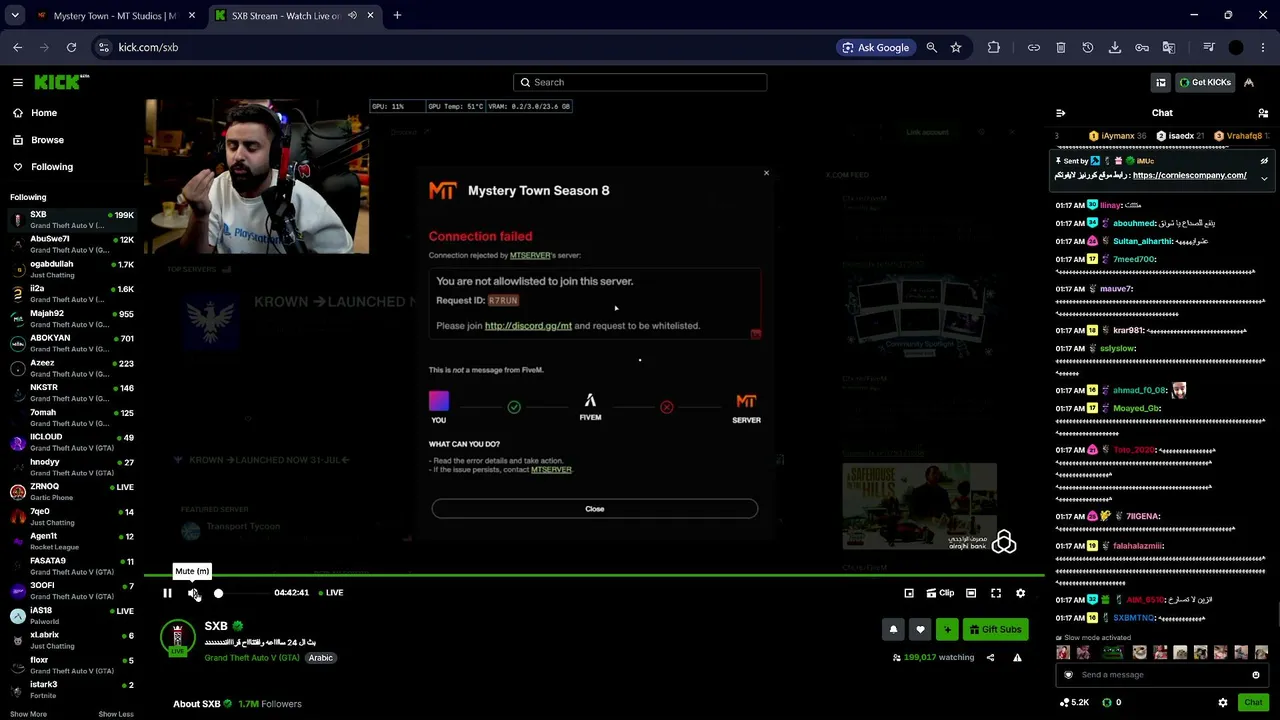Screen dimensions: 1280x720
Task: Click the Arabic language tag
Action: point(320,658)
